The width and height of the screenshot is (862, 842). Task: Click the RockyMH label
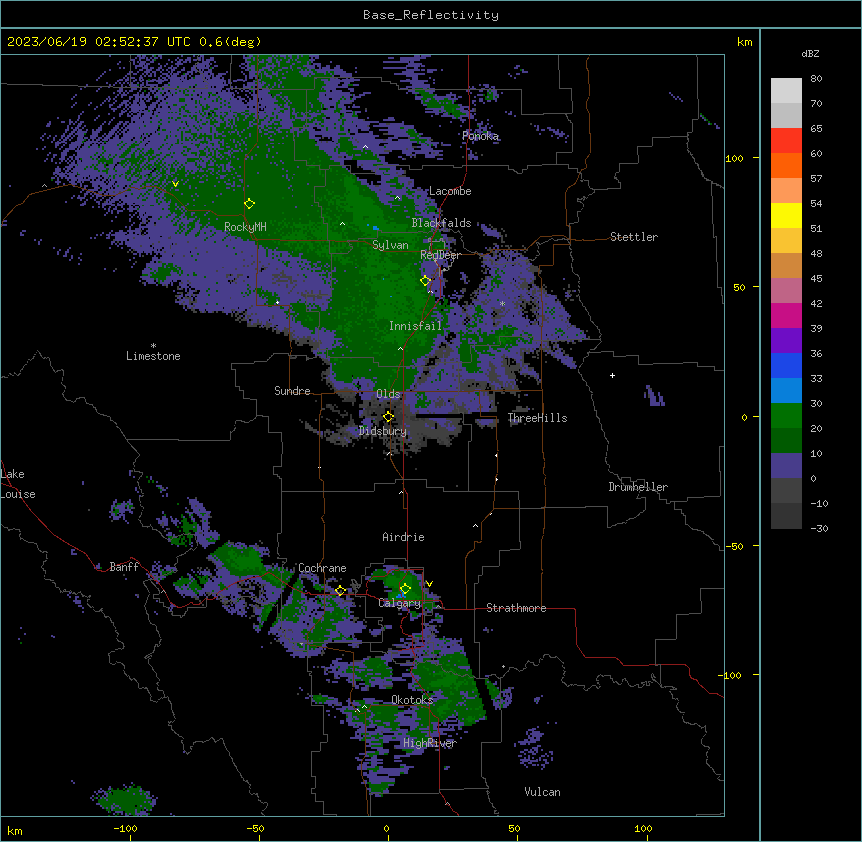(x=245, y=226)
